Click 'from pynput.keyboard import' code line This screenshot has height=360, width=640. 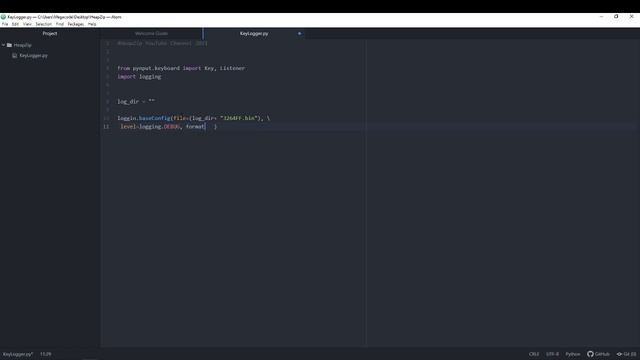[181, 68]
